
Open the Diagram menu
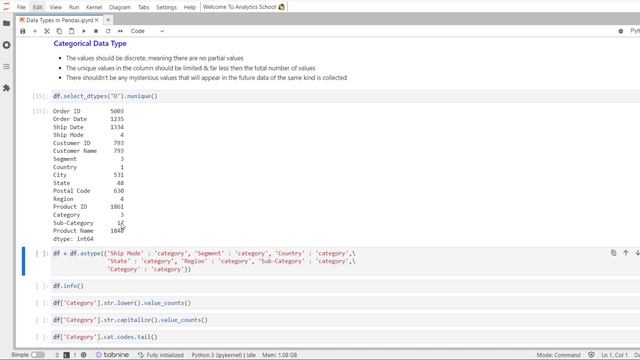click(x=120, y=7)
